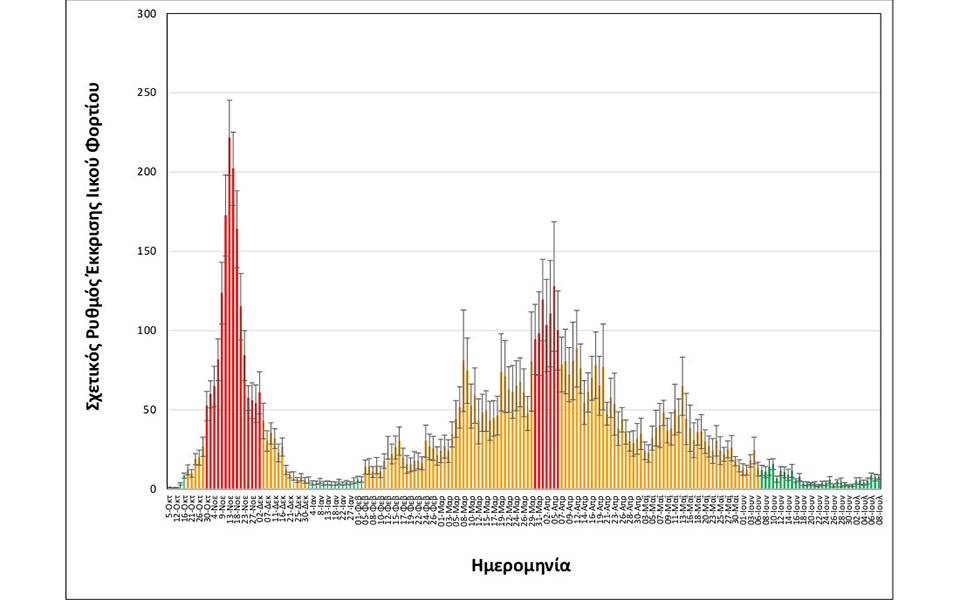This screenshot has height=600, width=960.
Task: Select the 300 y-axis tick label
Action: pyautogui.click(x=145, y=15)
